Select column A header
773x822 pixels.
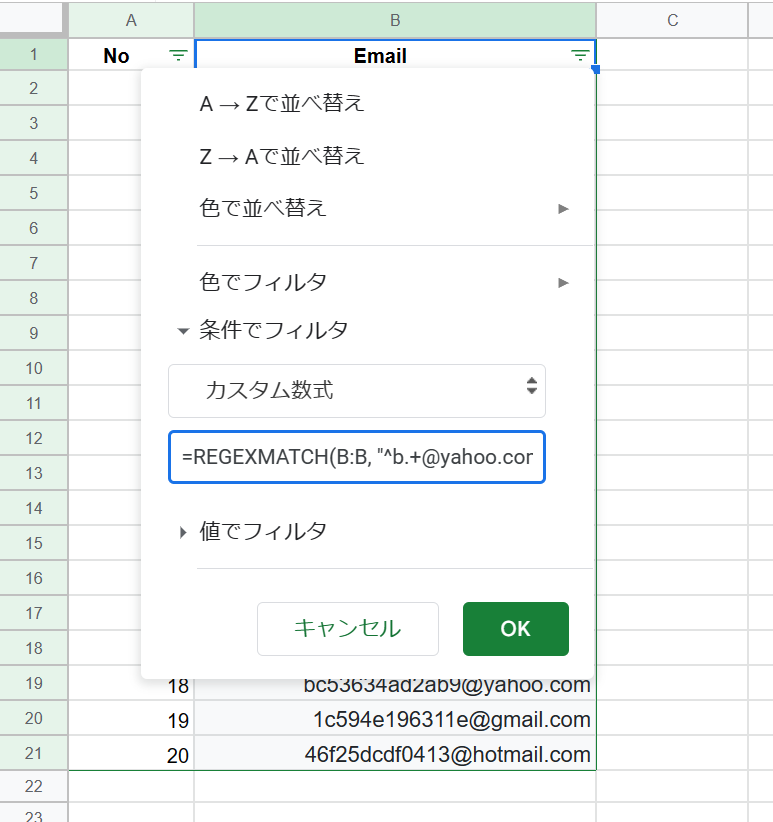coord(131,20)
